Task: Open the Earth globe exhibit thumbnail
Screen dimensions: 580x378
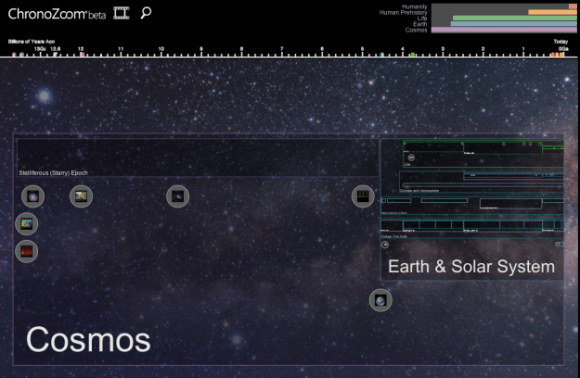Action: pyautogui.click(x=380, y=300)
